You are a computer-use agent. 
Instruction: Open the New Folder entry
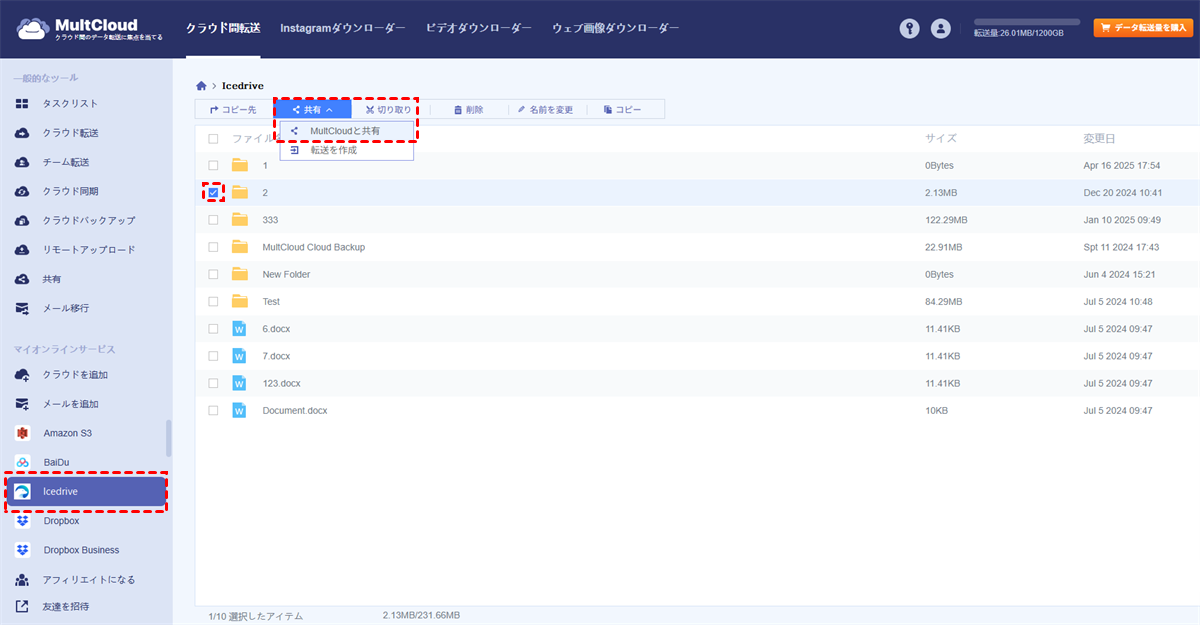click(x=286, y=274)
